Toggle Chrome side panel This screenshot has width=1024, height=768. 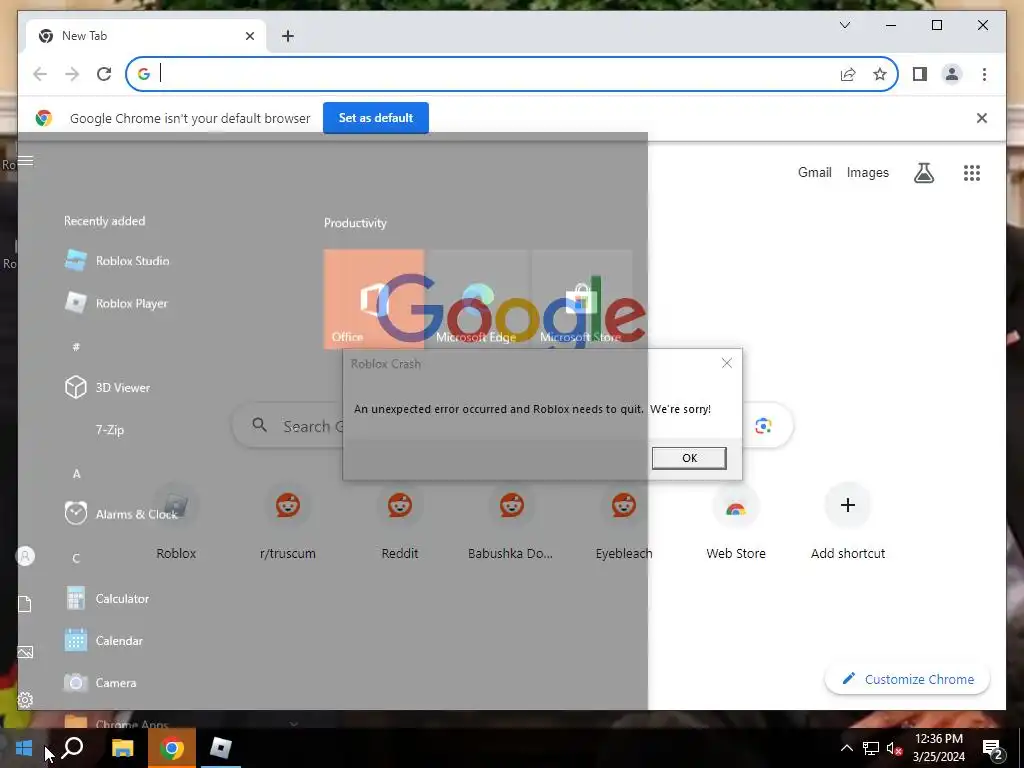[920, 74]
